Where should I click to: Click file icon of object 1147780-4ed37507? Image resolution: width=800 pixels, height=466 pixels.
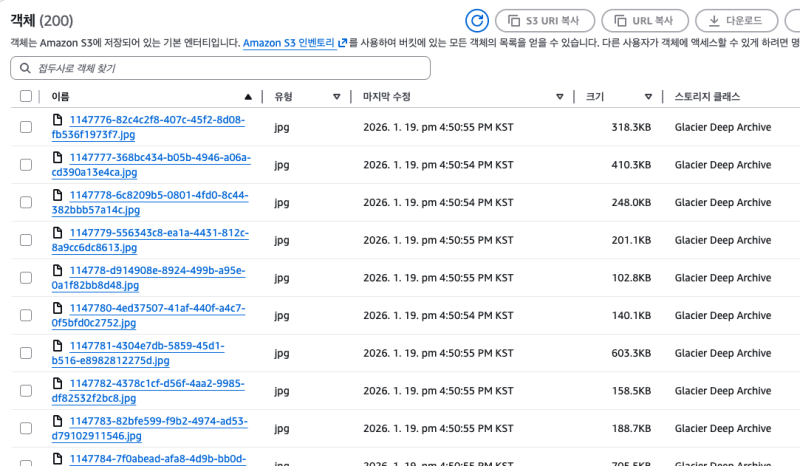[x=58, y=308]
